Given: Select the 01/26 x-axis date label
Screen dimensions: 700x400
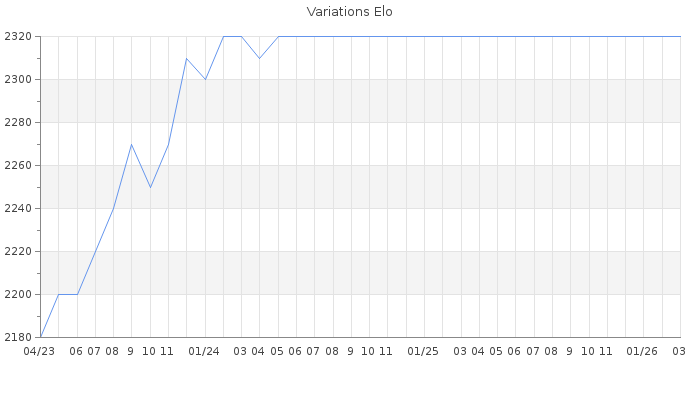Looking at the screenshot, I should point(642,351).
